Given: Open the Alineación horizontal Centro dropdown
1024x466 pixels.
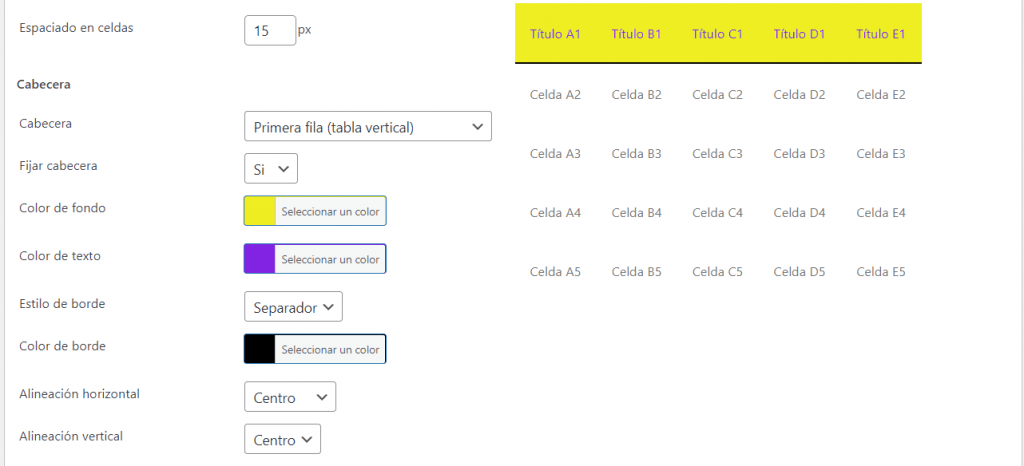Looking at the screenshot, I should (x=289, y=397).
